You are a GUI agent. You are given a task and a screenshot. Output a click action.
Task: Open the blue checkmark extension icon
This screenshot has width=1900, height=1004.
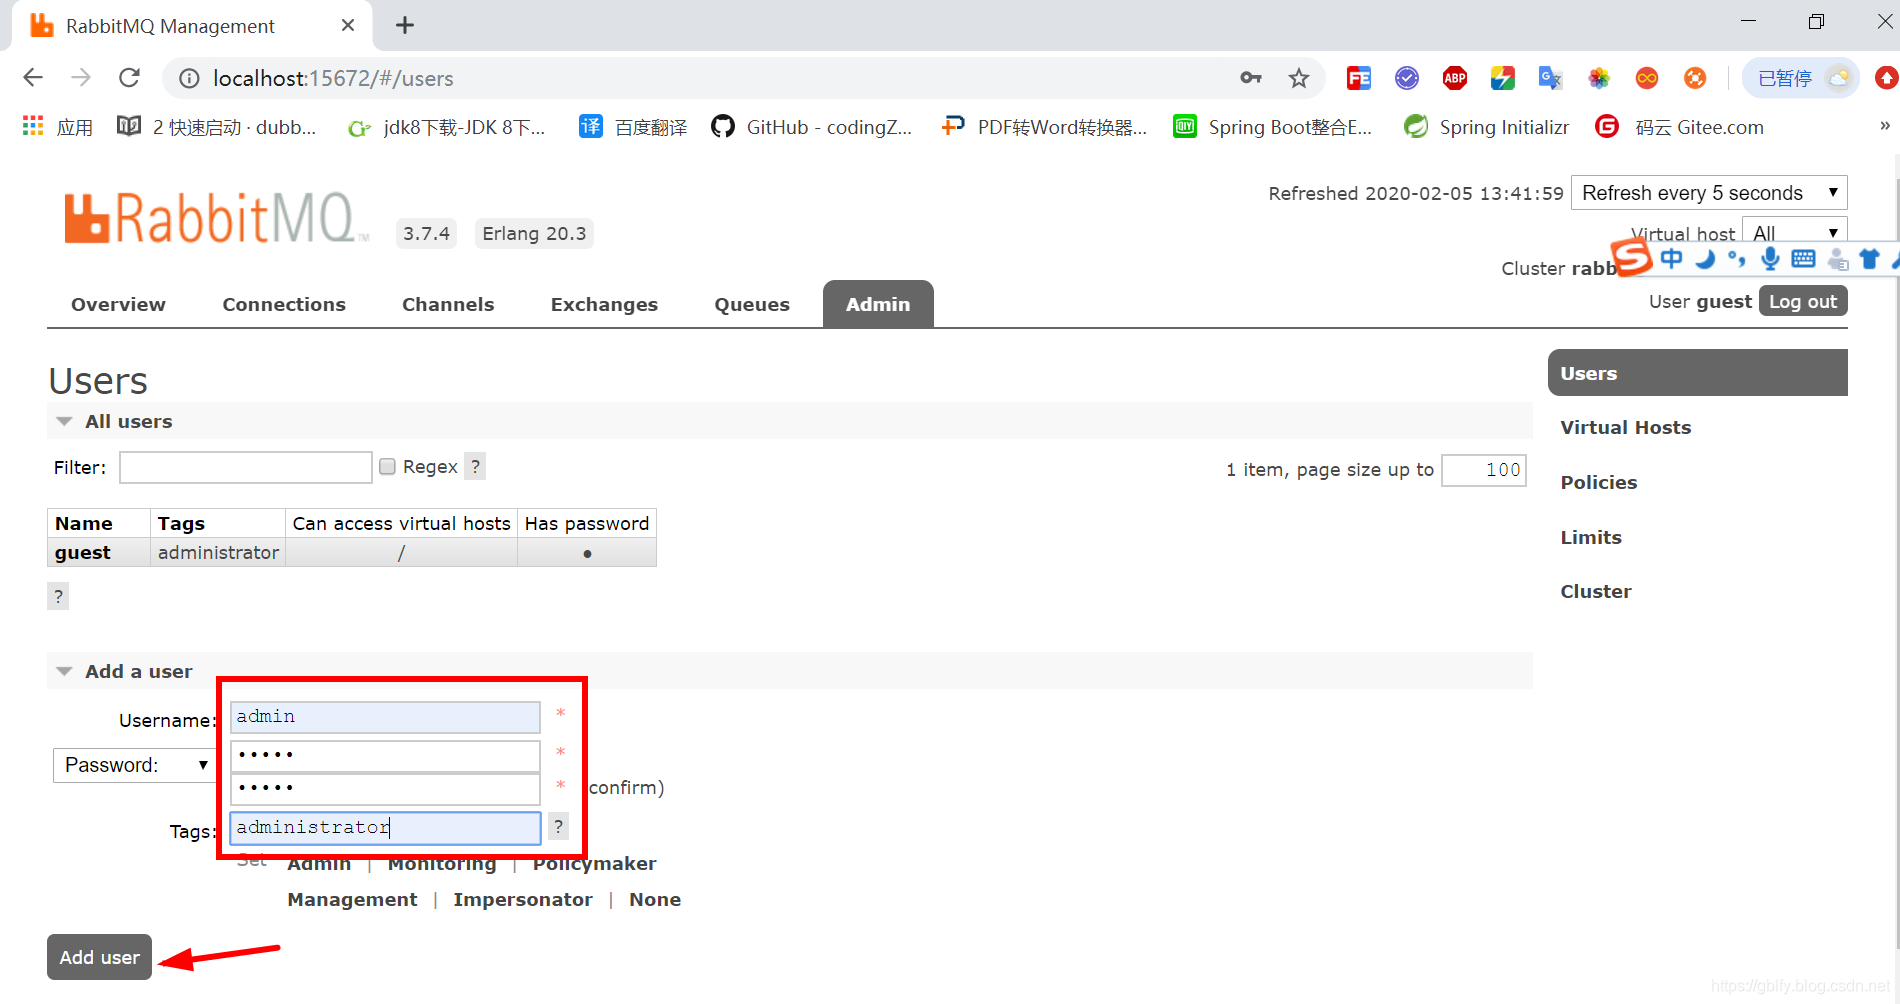click(1407, 78)
